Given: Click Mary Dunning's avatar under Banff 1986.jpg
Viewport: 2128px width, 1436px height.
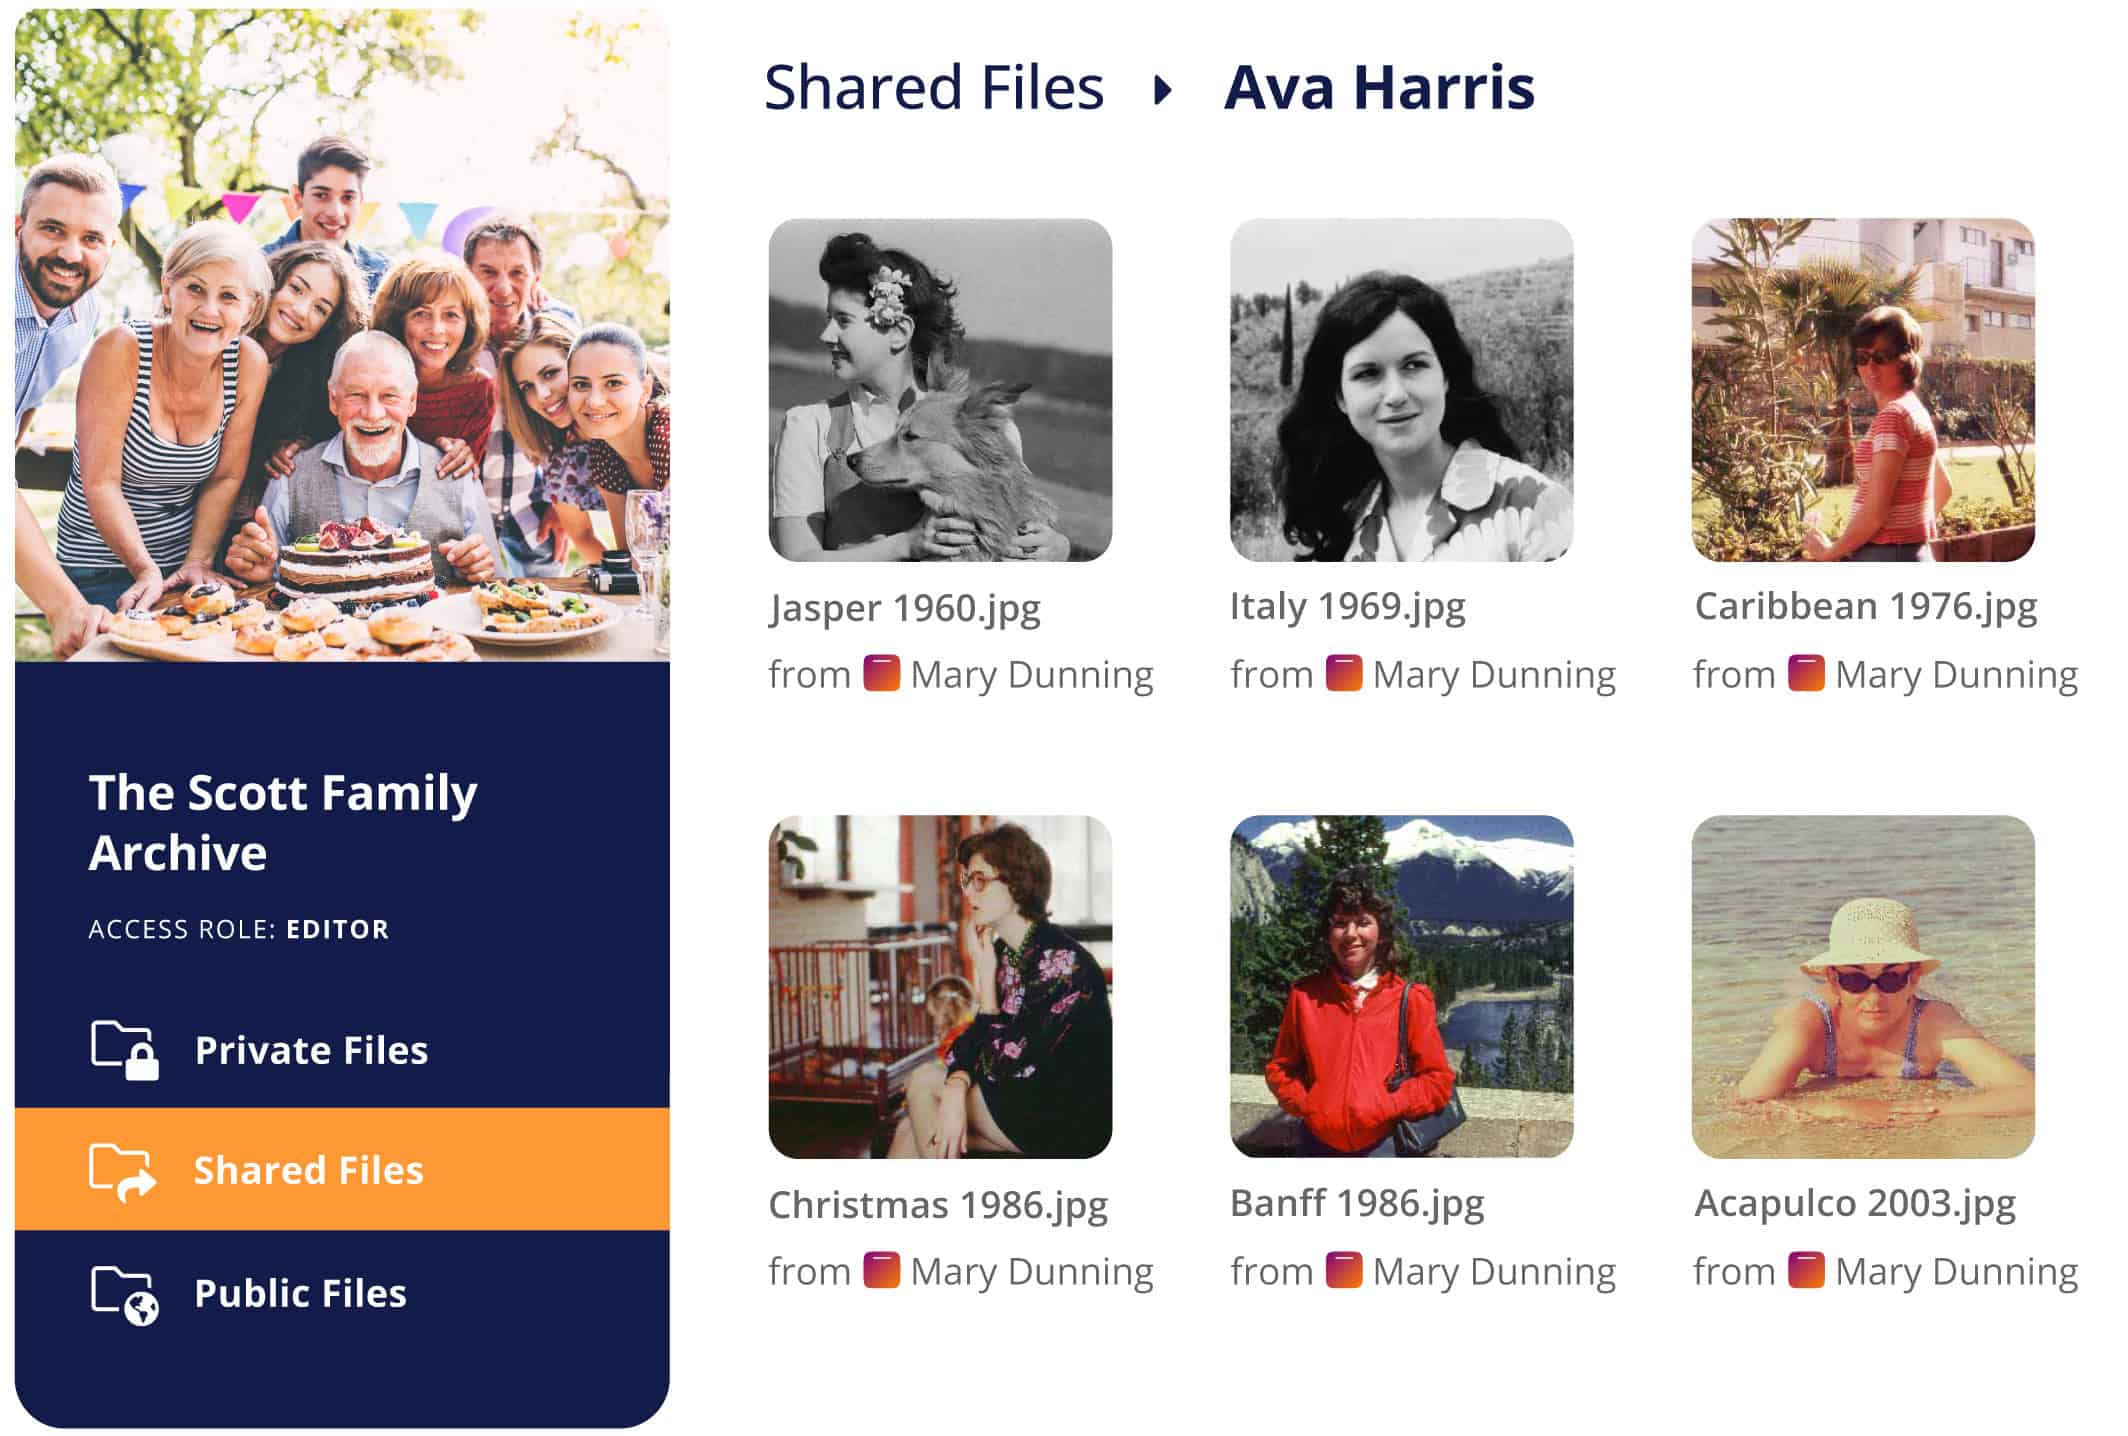Looking at the screenshot, I should pos(1343,1270).
